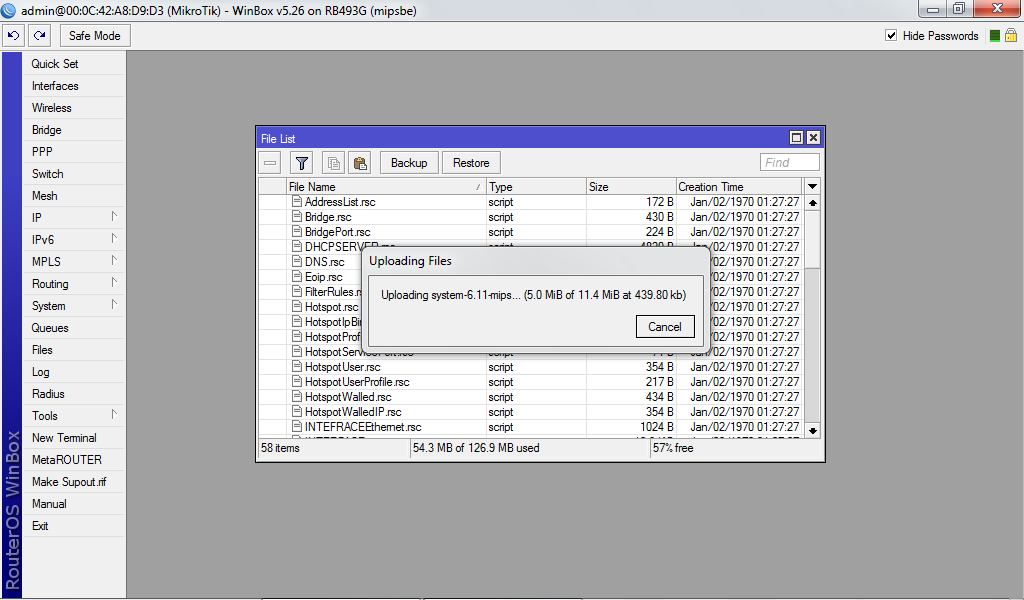Click the HotspotUser.rsc file icon

[x=296, y=367]
